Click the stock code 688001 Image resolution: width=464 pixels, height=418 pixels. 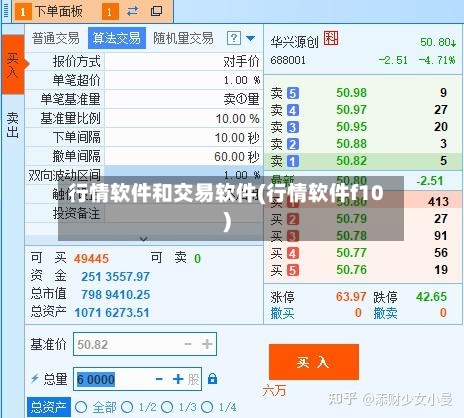(288, 60)
